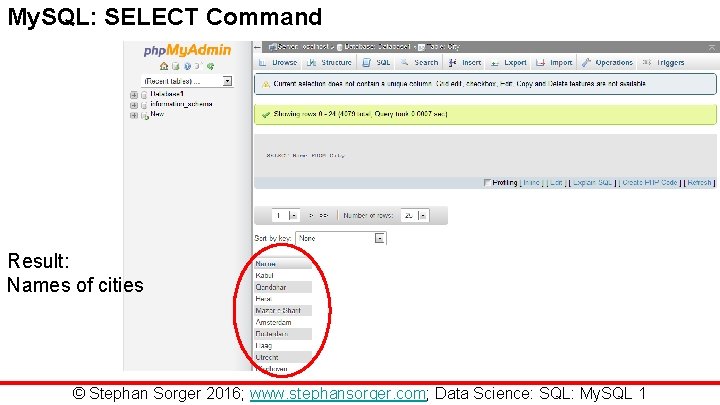Click the Insert tab icon
This screenshot has width=720, height=405.
pos(453,62)
